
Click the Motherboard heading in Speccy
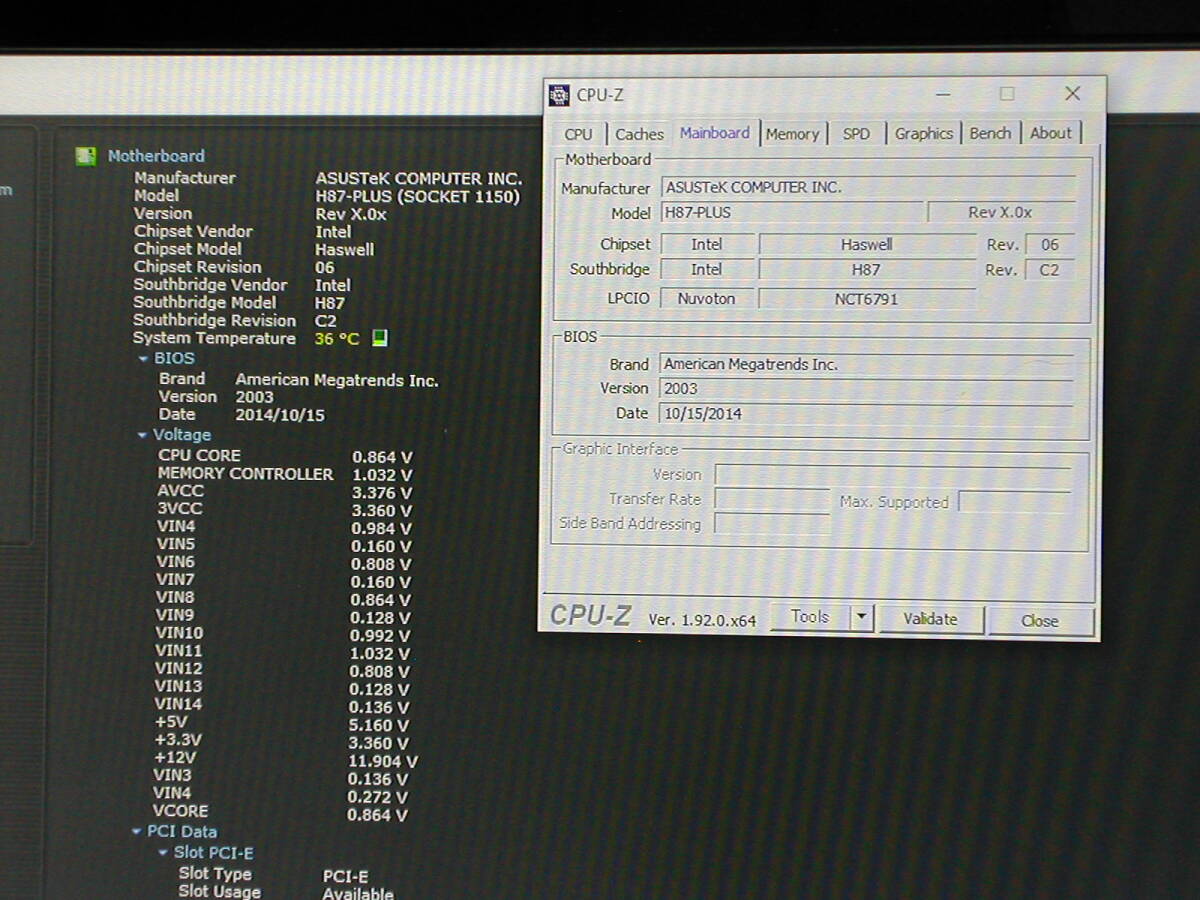coord(156,156)
